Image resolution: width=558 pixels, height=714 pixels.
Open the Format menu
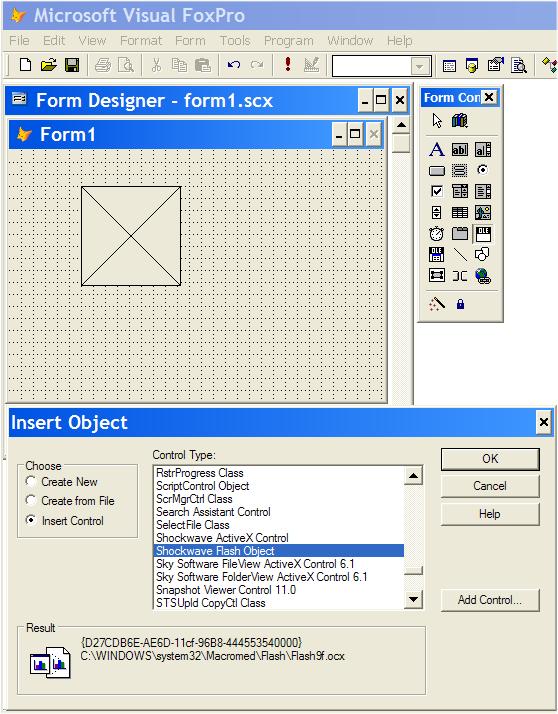click(141, 41)
